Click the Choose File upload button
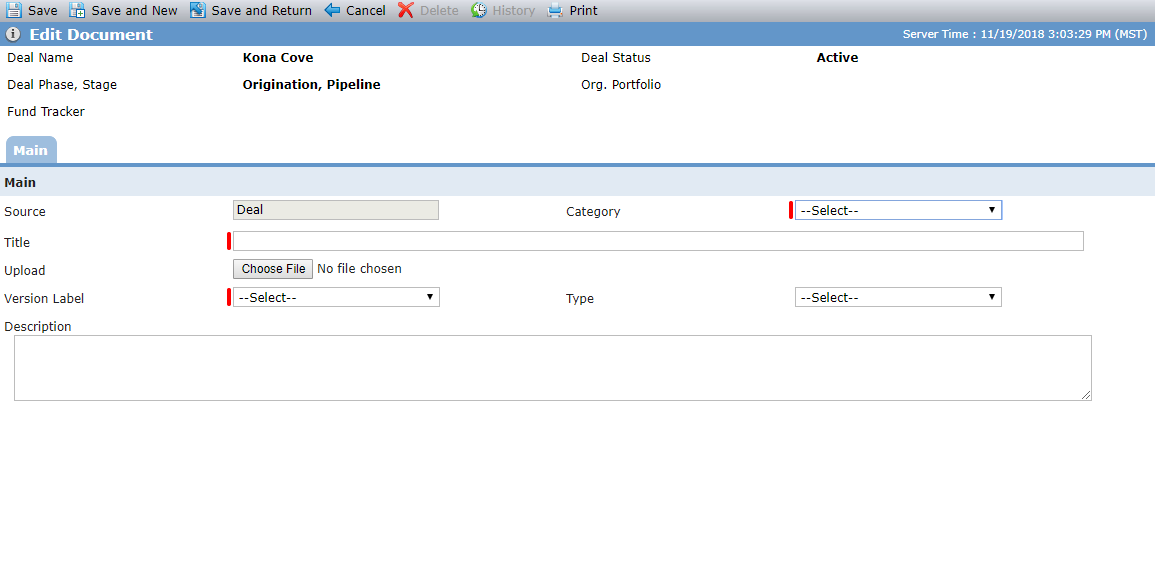1155x565 pixels. pyautogui.click(x=273, y=269)
